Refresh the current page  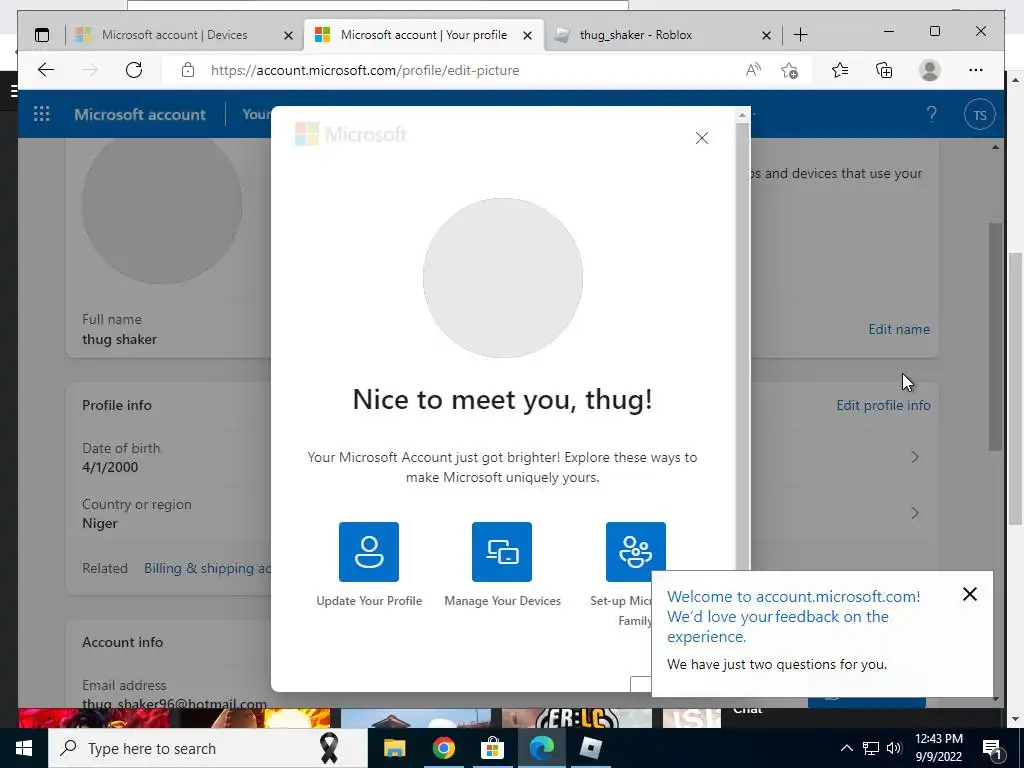pyautogui.click(x=134, y=70)
